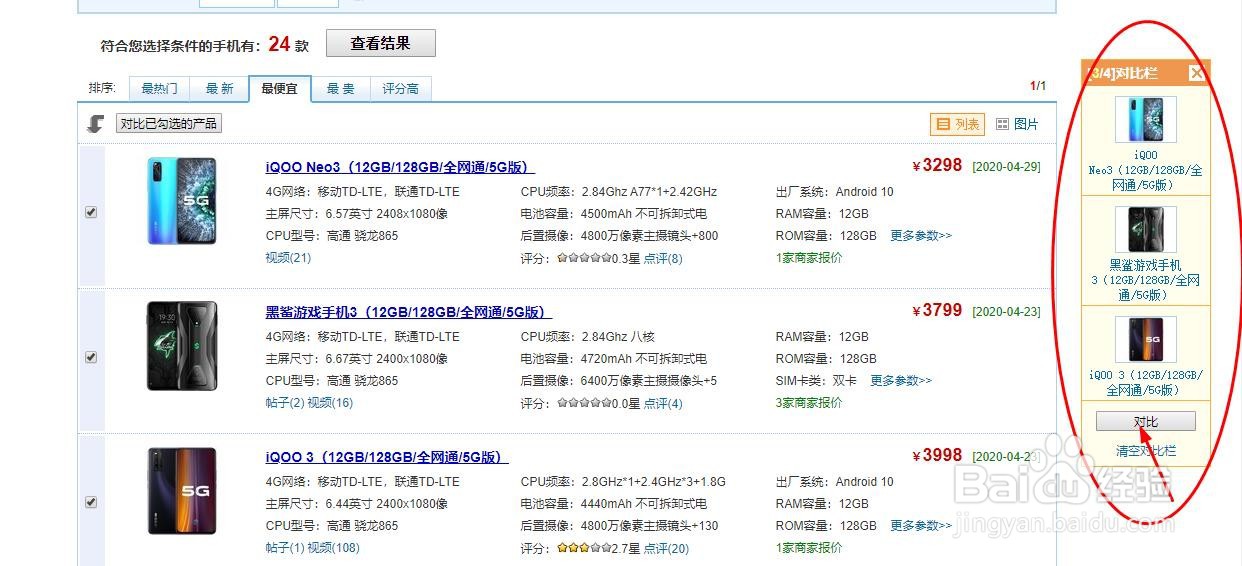Screen dimensions: 1242x566
Task: Uncheck the iQOO Neo3 compare checkbox
Action: pyautogui.click(x=91, y=212)
